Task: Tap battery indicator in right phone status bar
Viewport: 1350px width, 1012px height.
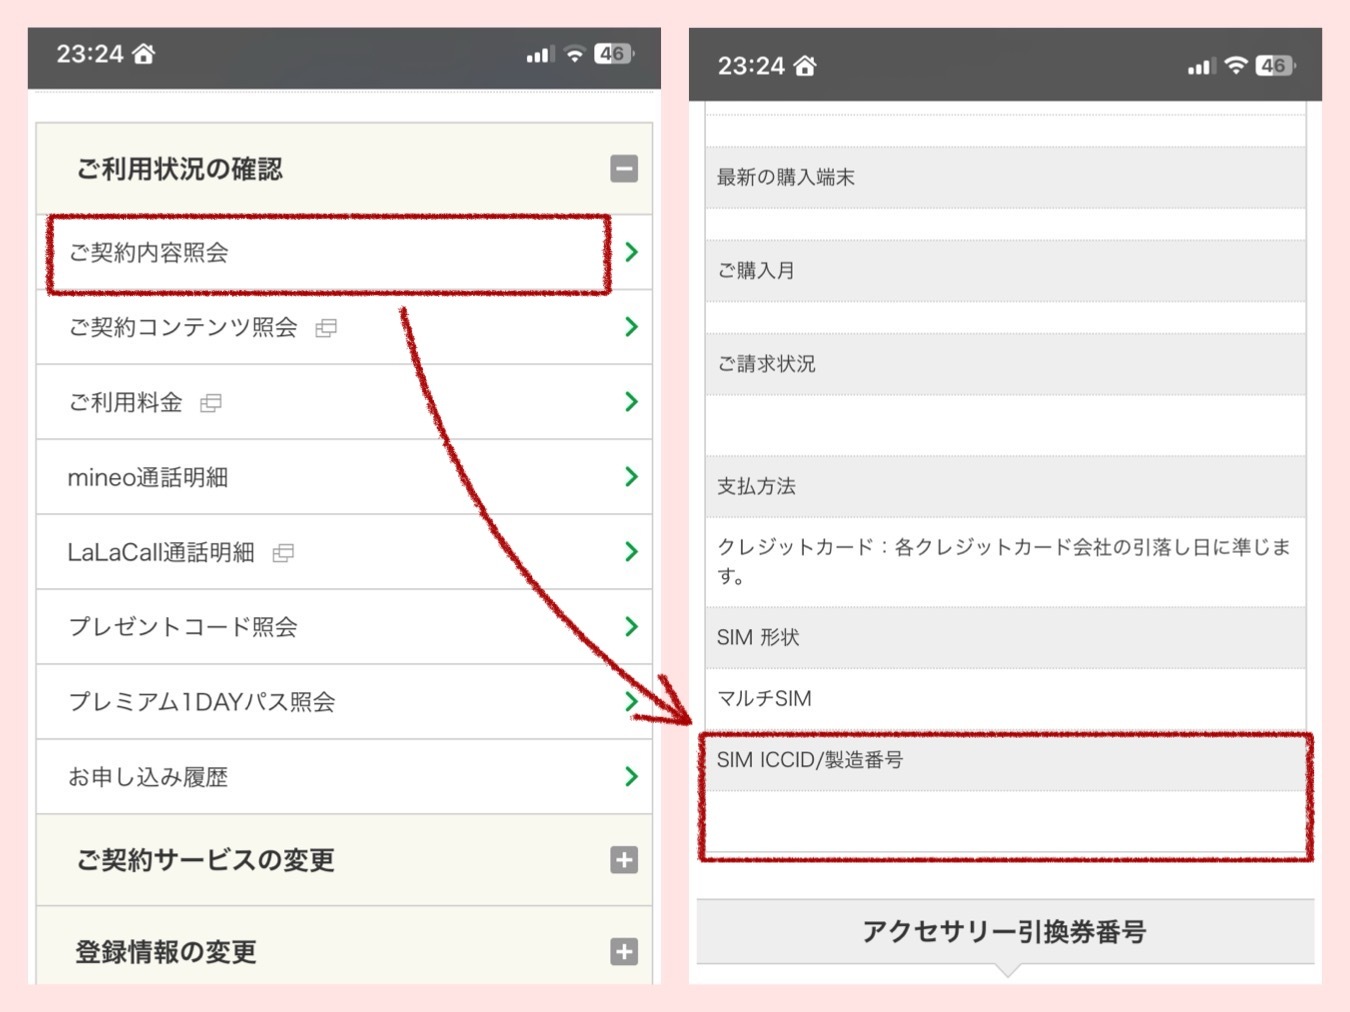Action: [x=1275, y=66]
